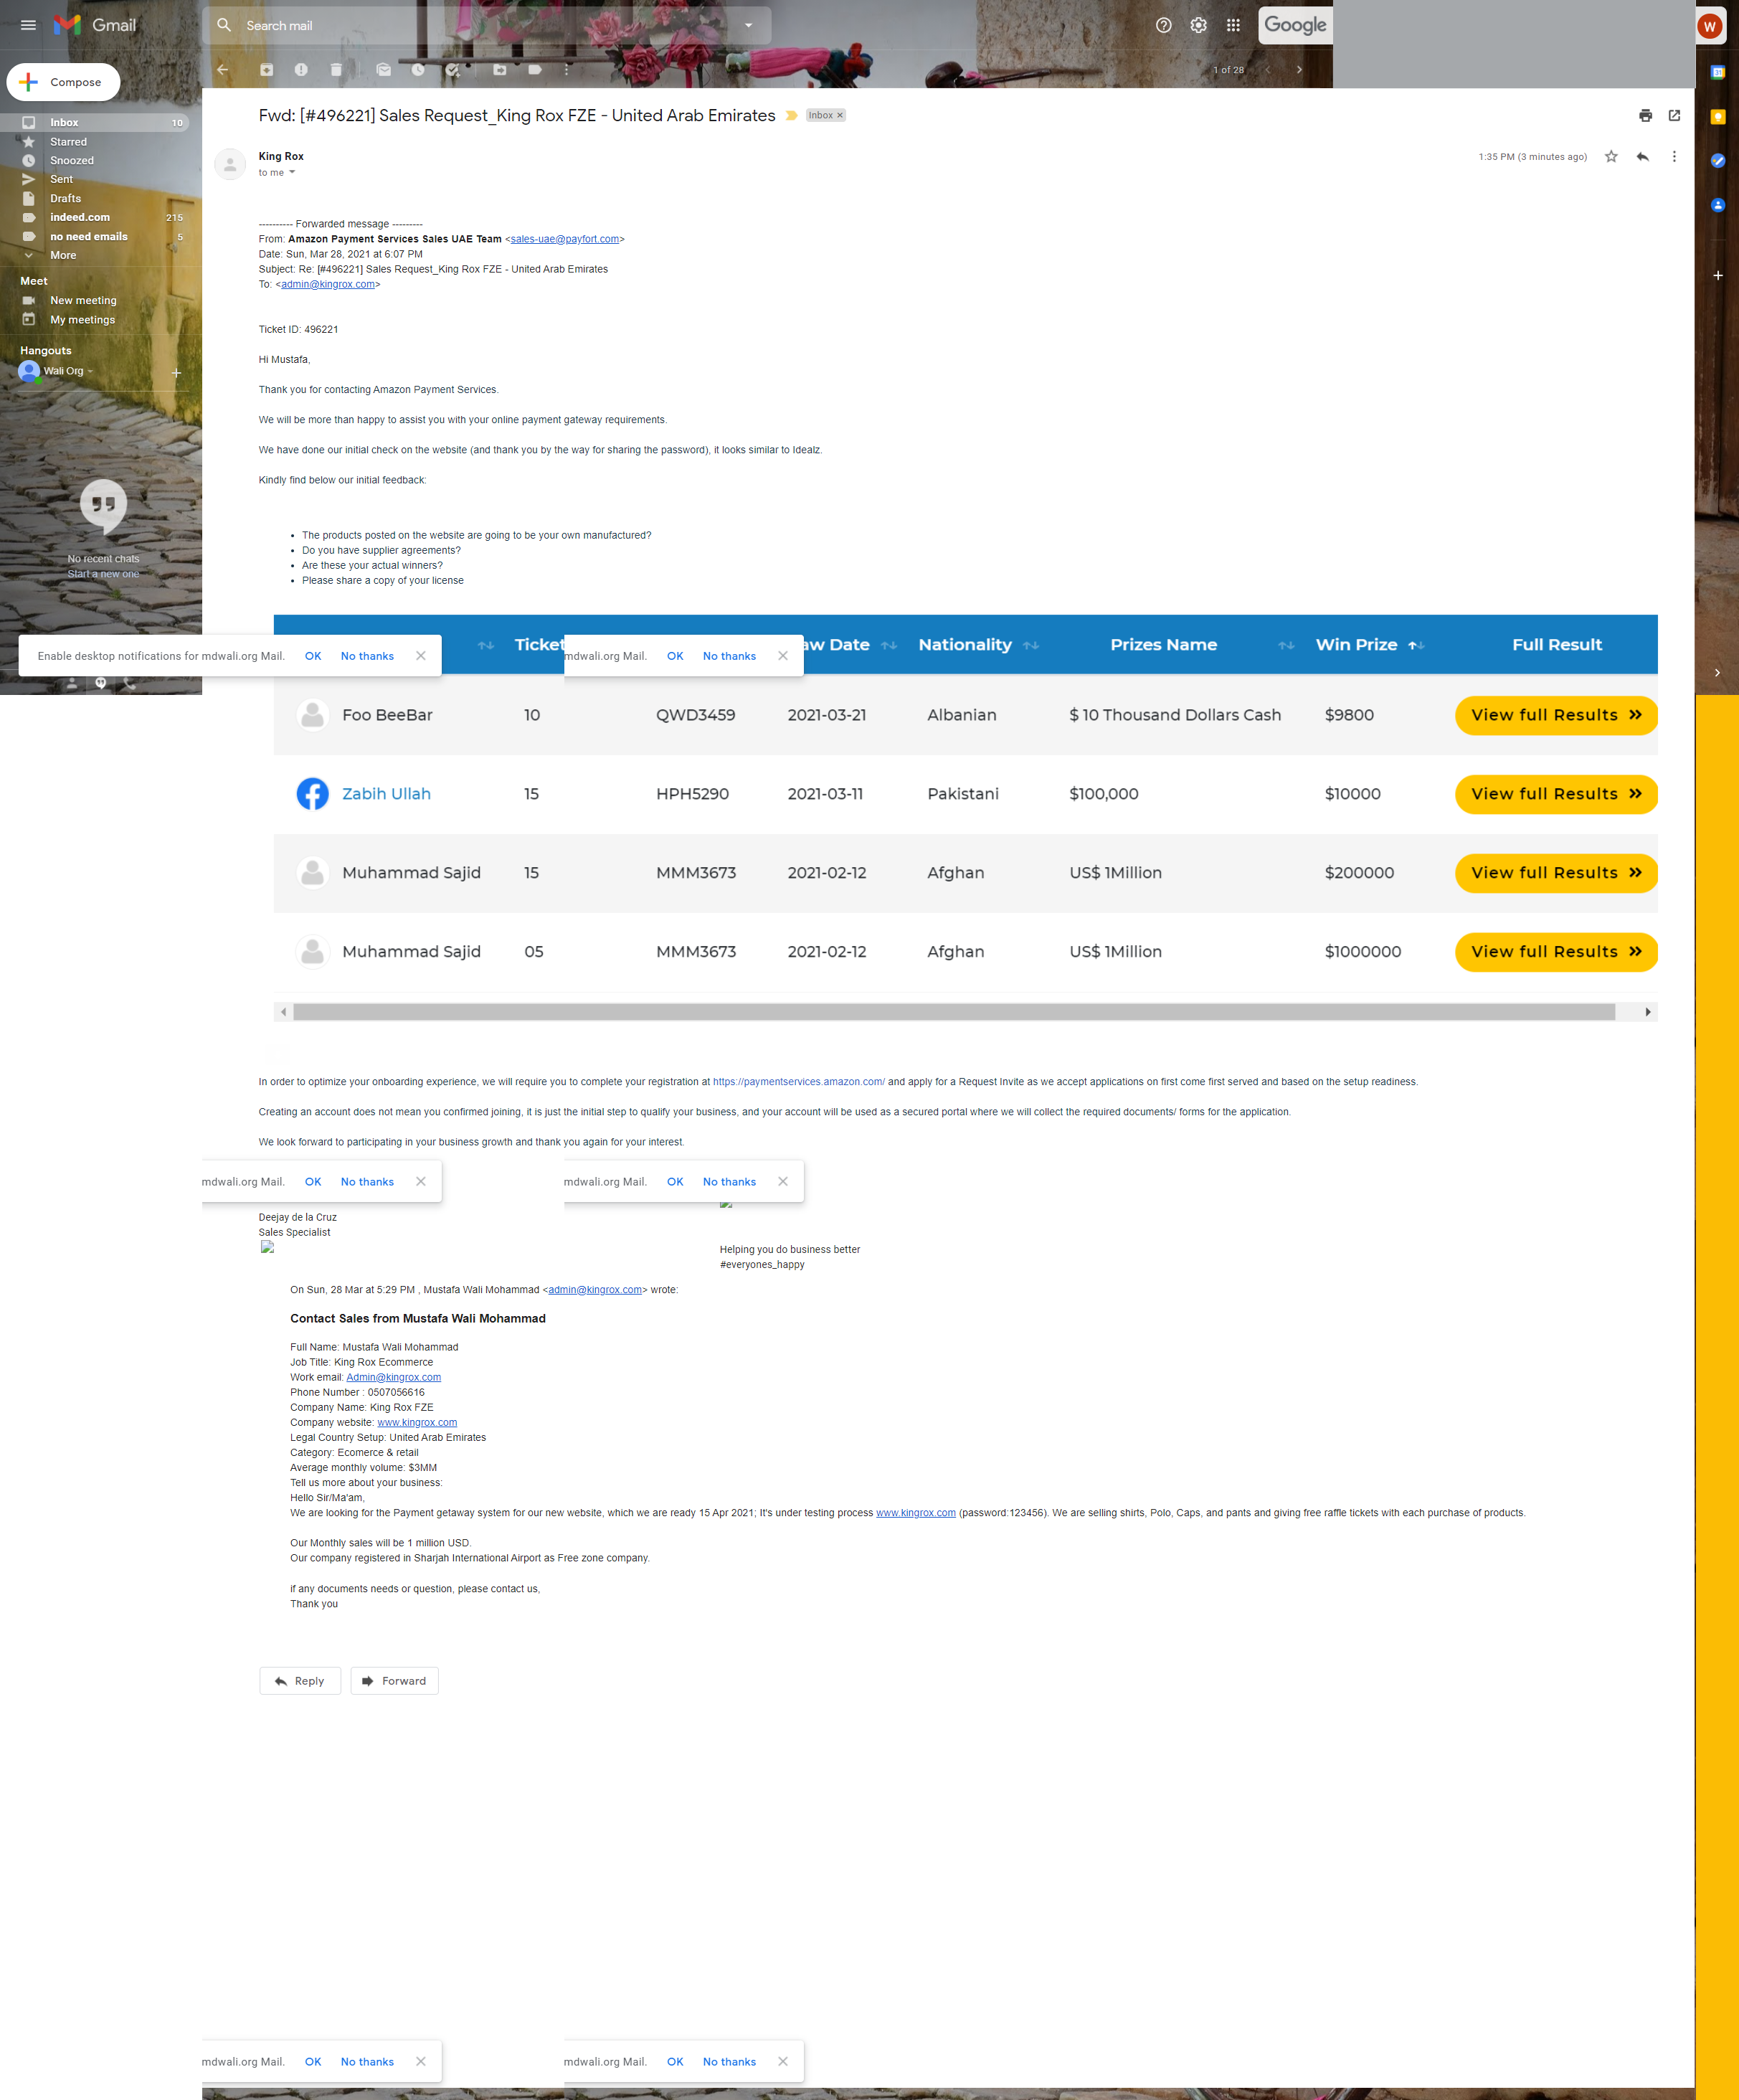Open the Google apps grid
This screenshot has height=2100, width=1739.
point(1233,25)
